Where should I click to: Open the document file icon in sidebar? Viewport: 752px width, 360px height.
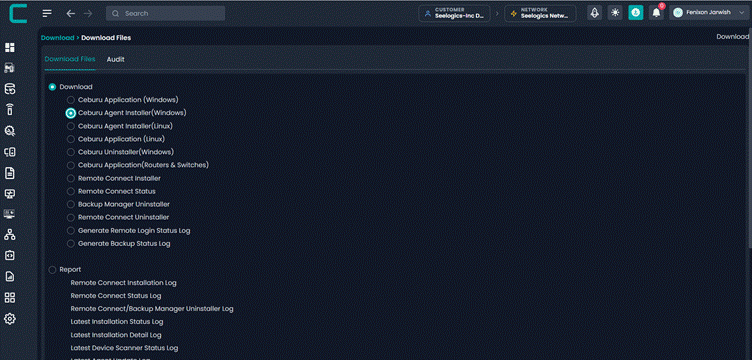[x=10, y=173]
